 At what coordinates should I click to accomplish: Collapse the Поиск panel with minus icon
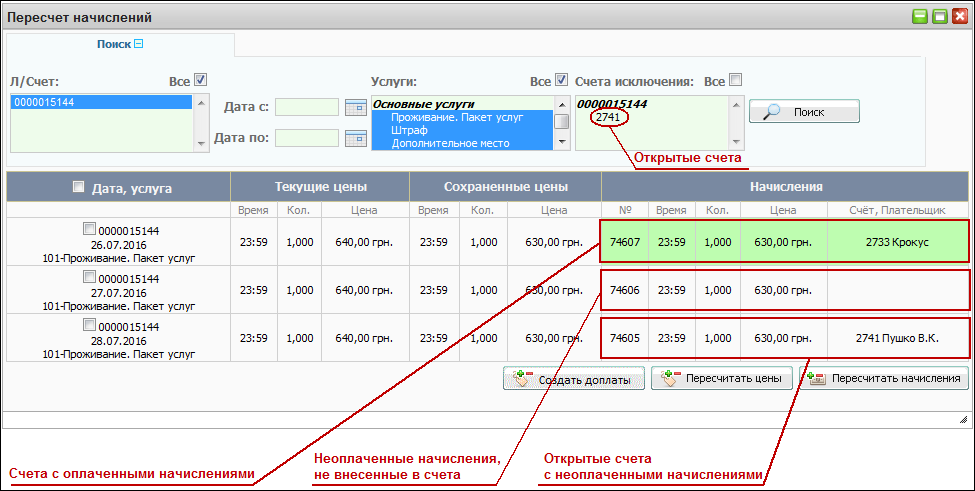point(139,43)
